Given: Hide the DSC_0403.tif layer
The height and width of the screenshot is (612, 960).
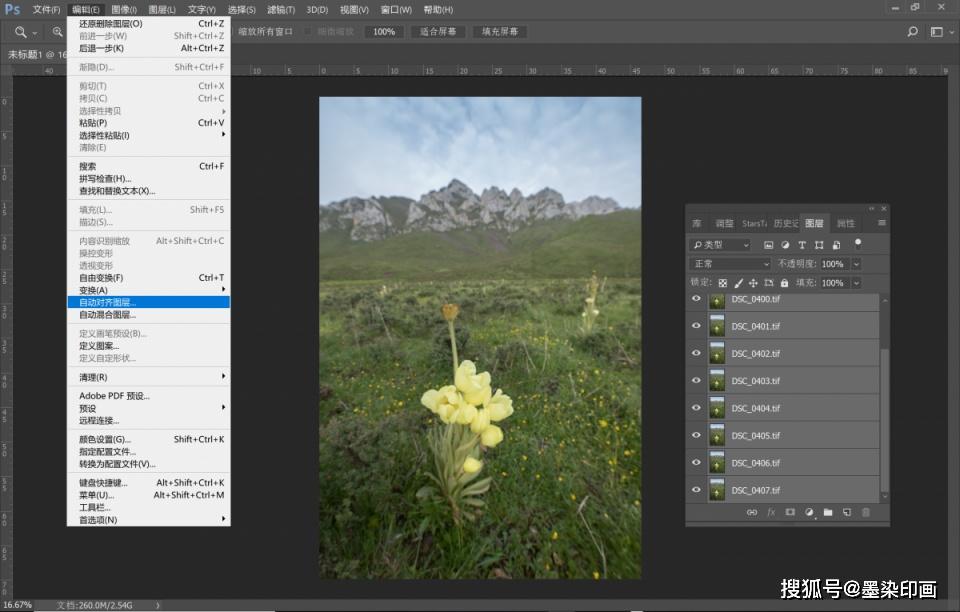Looking at the screenshot, I should tap(696, 380).
